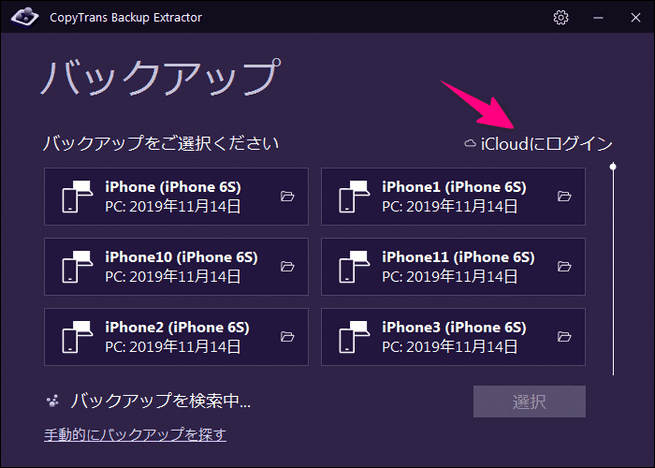Select the iPhone3 (iPhone 6S) backup title
655x468 pixels.
coord(454,328)
